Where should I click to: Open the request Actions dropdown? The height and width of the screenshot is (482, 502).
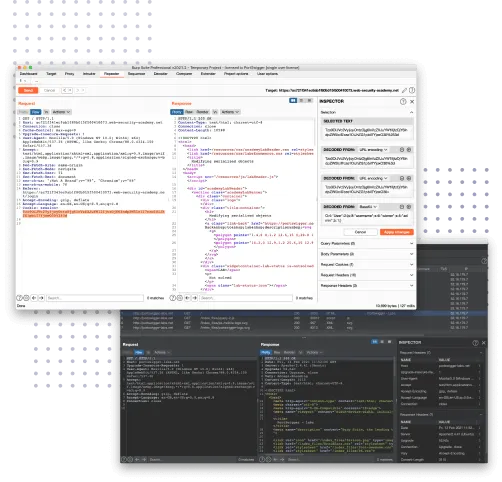tap(61, 112)
